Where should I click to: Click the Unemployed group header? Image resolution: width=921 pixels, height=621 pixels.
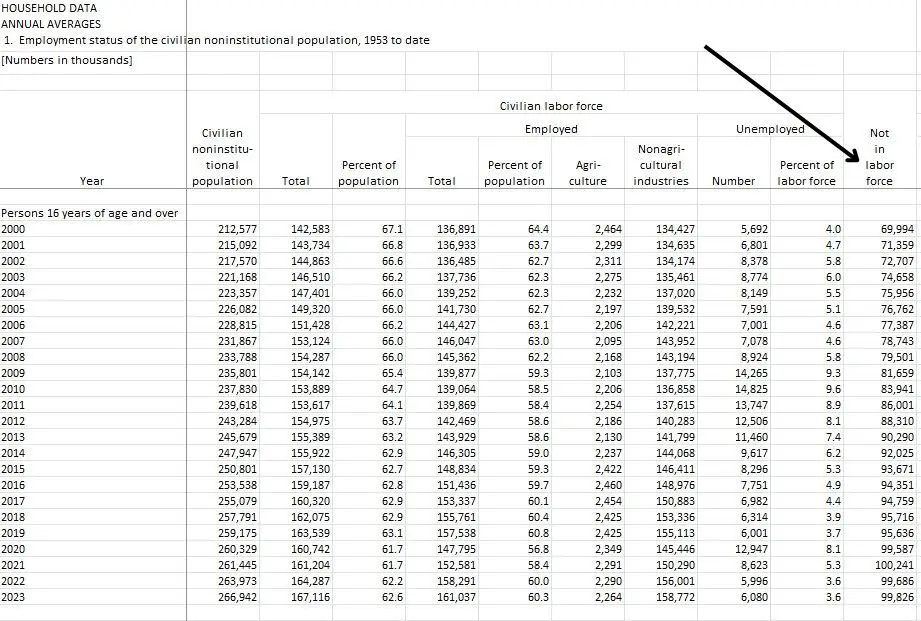click(770, 129)
